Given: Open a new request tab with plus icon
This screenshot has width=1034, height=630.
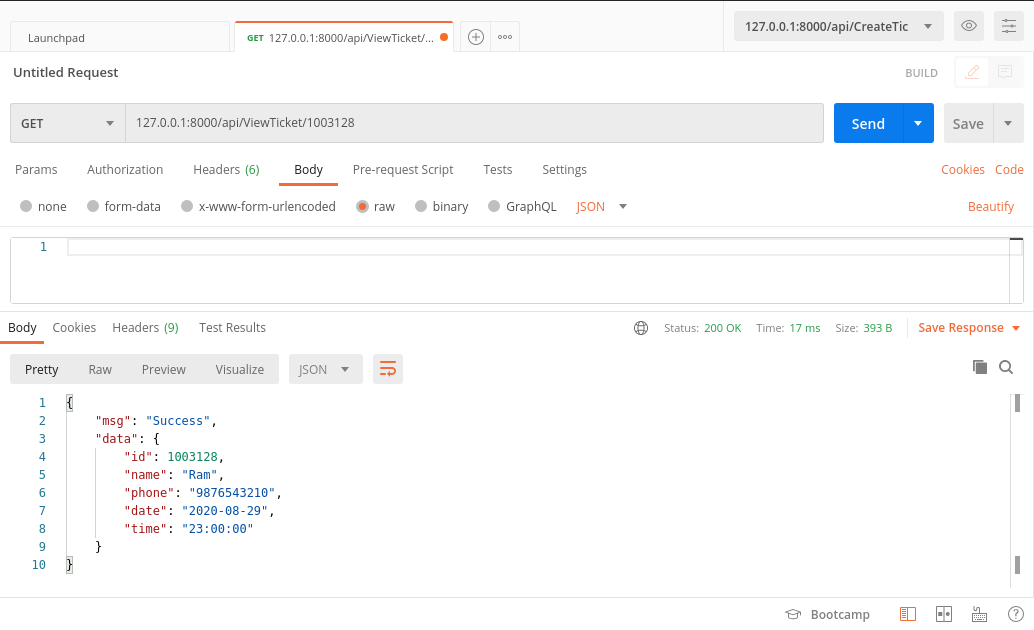Looking at the screenshot, I should click(475, 37).
